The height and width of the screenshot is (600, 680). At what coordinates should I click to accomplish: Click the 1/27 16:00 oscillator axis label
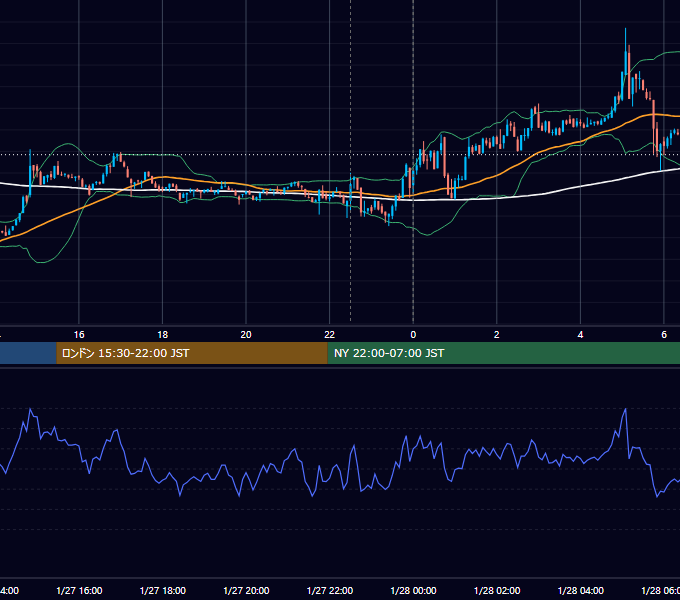coord(79,590)
